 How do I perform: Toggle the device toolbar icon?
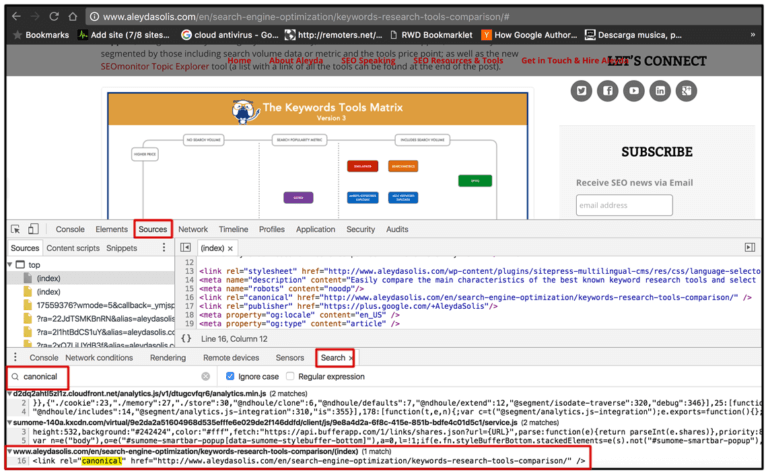tap(33, 229)
